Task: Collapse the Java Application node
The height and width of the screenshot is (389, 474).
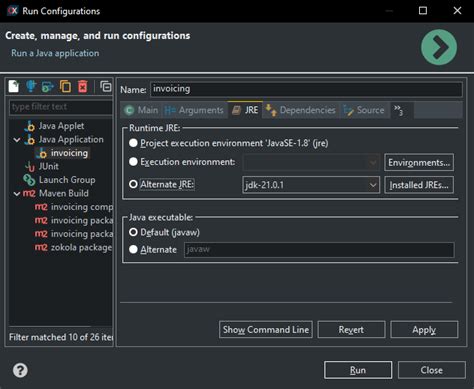Action: coord(17,140)
